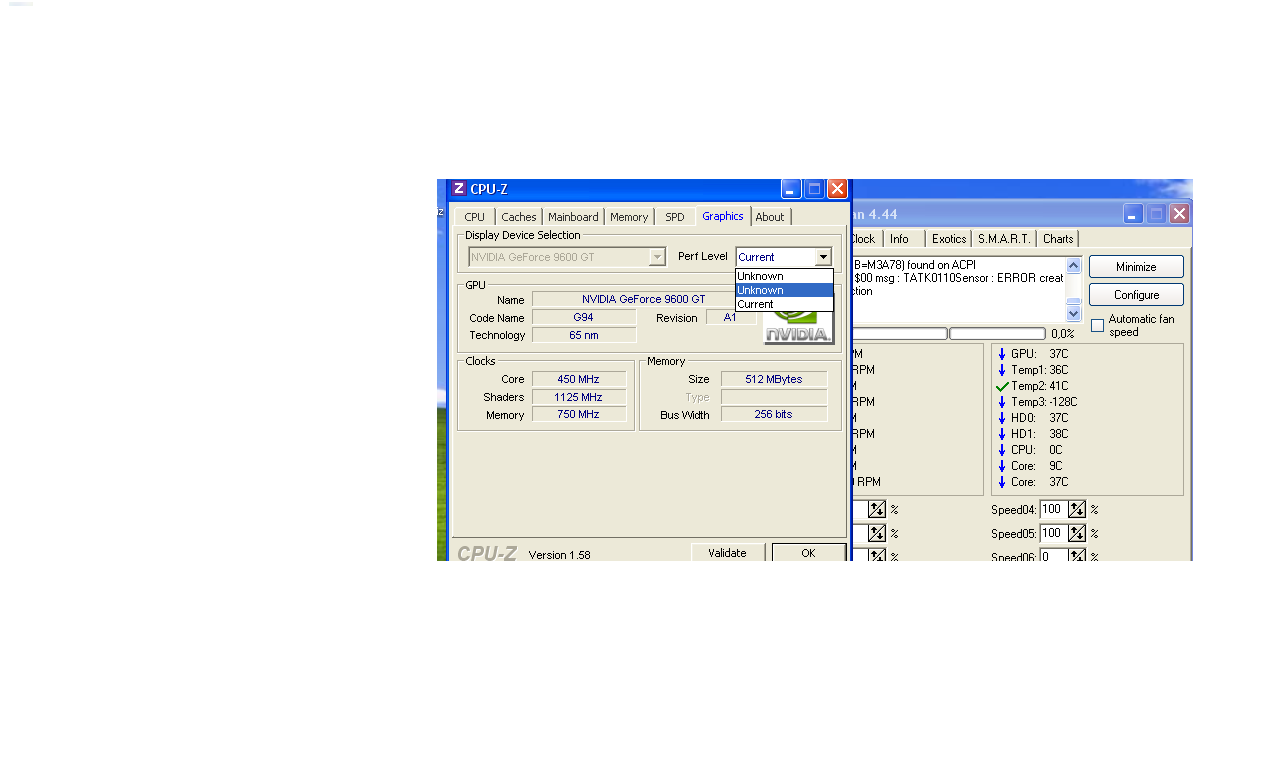Go to the Mainboard tab

point(573,217)
